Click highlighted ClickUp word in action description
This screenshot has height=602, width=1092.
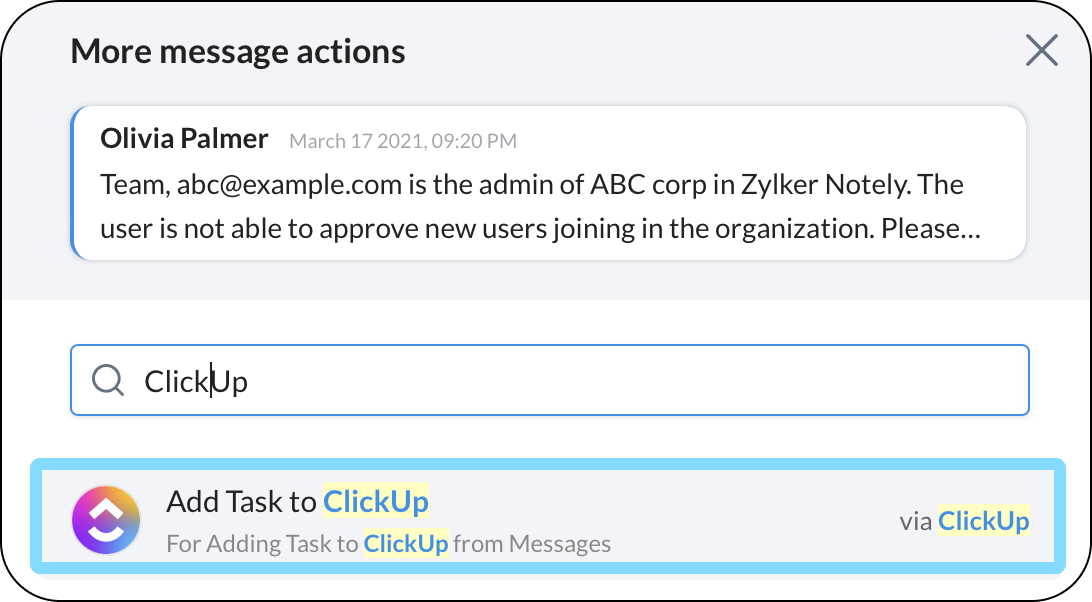[x=405, y=544]
